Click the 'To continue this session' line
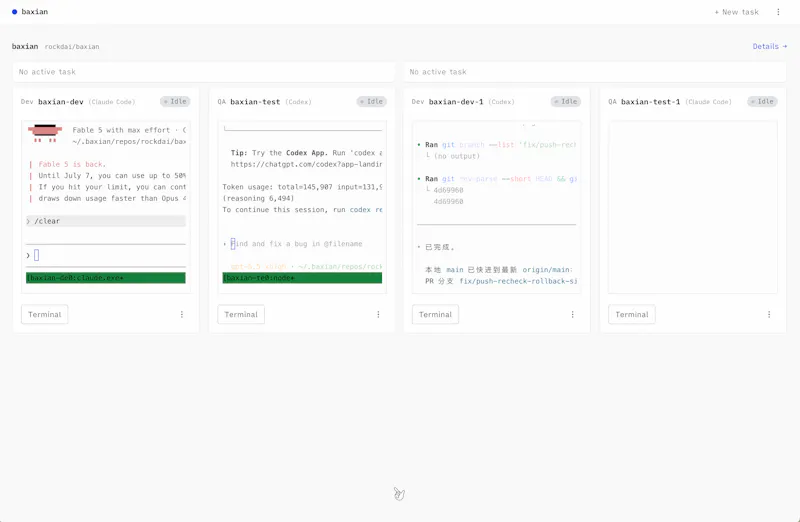Image resolution: width=800 pixels, height=522 pixels. [302, 210]
